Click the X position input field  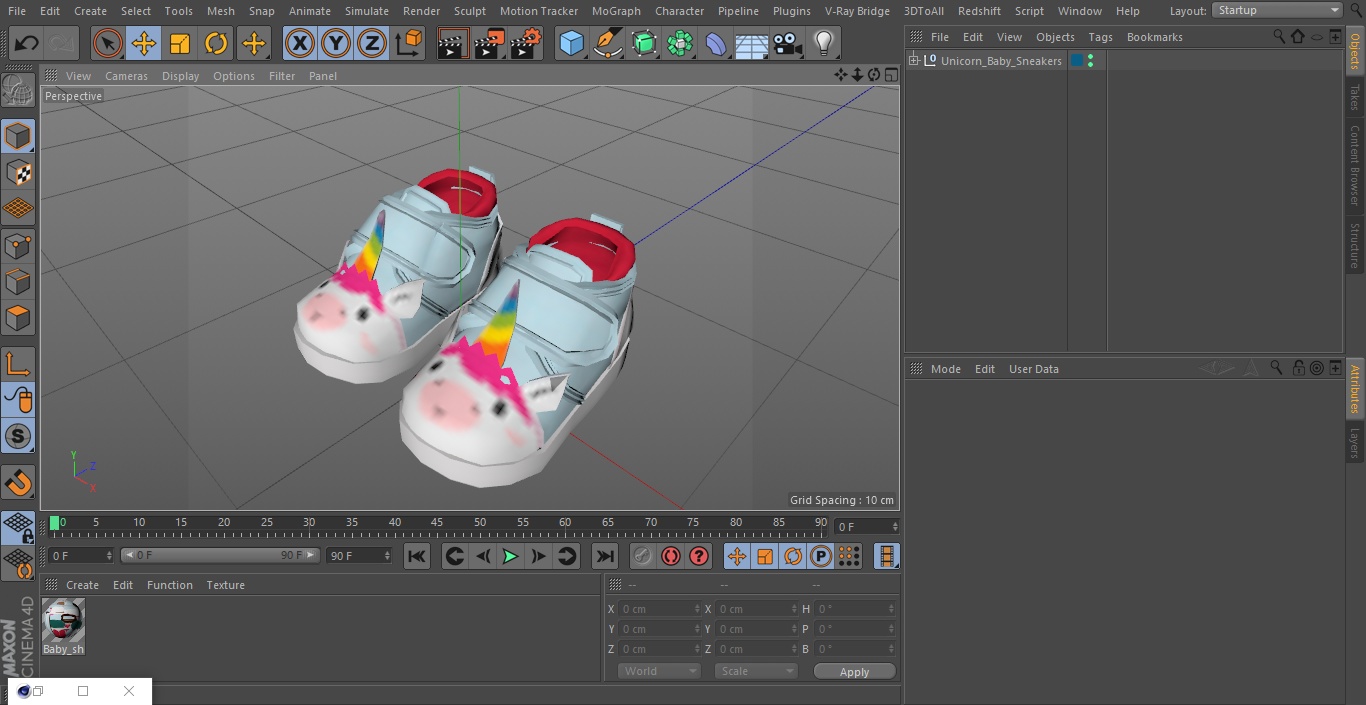tap(659, 609)
